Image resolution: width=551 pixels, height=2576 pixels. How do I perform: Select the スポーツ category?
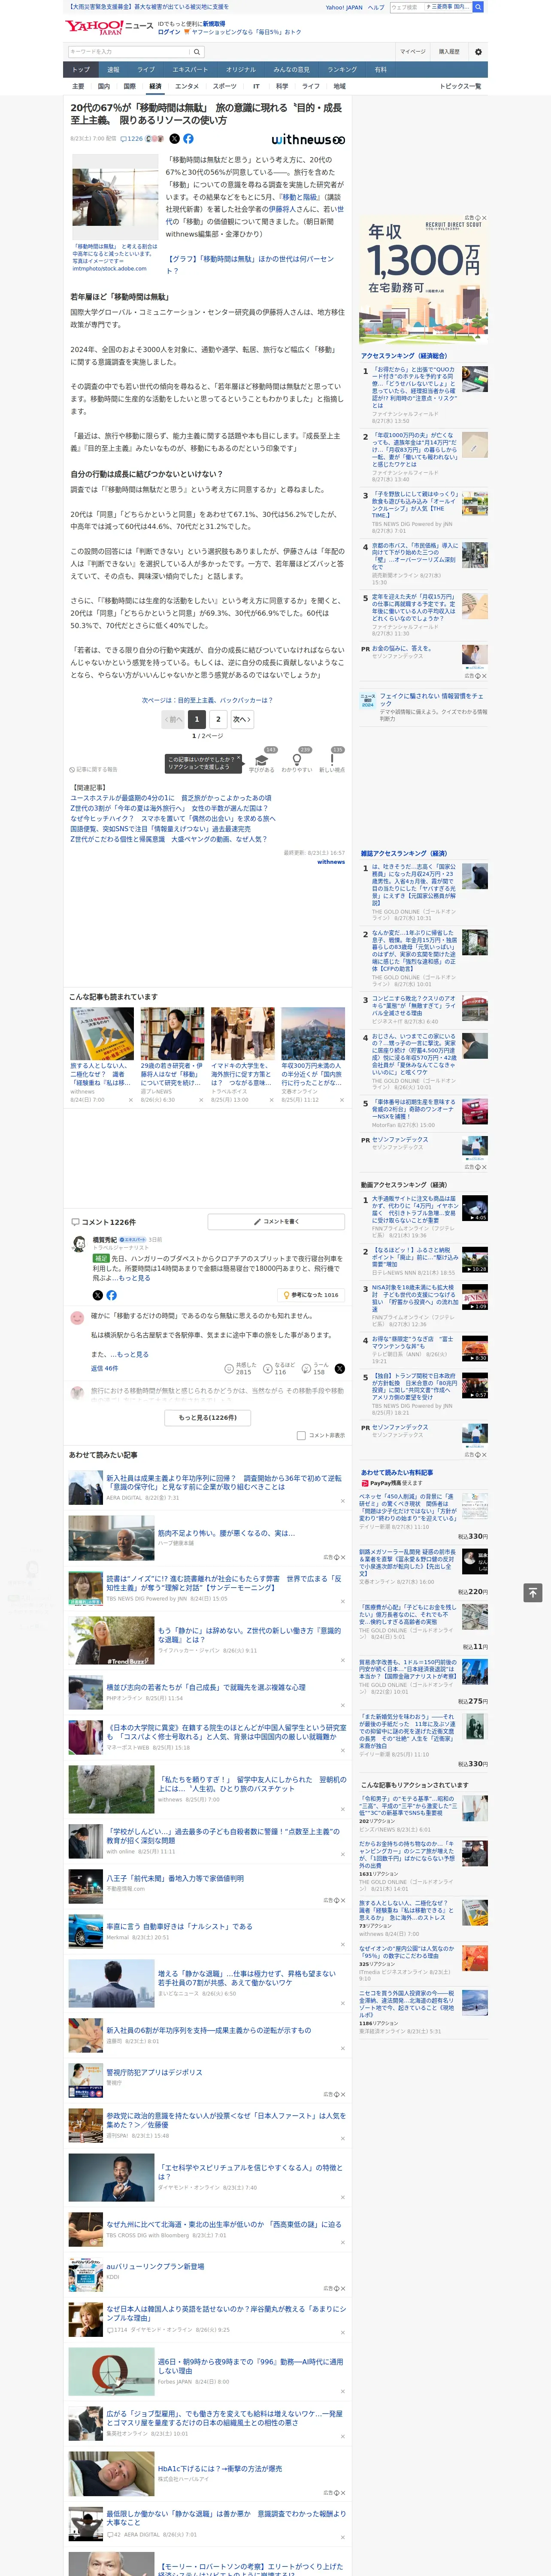point(225,86)
